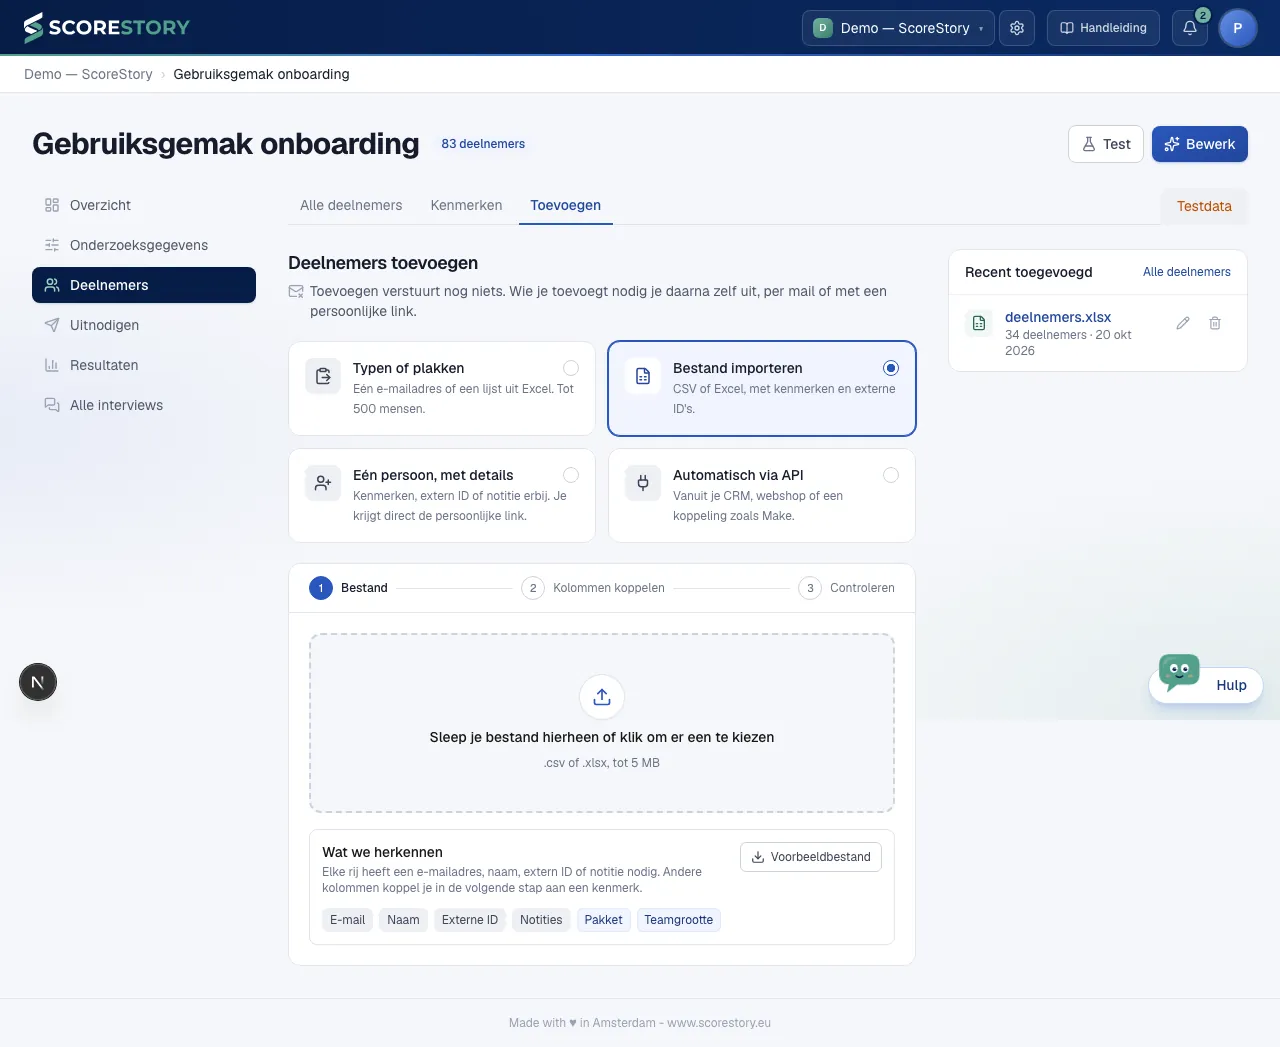Viewport: 1280px width, 1047px height.
Task: Open the notifications bell
Action: click(1190, 28)
